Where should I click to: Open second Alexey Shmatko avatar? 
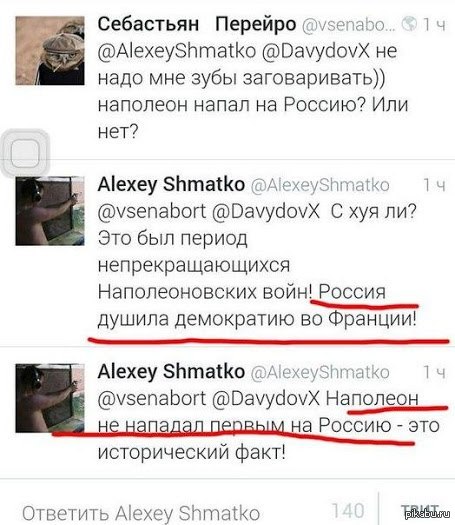pos(50,398)
